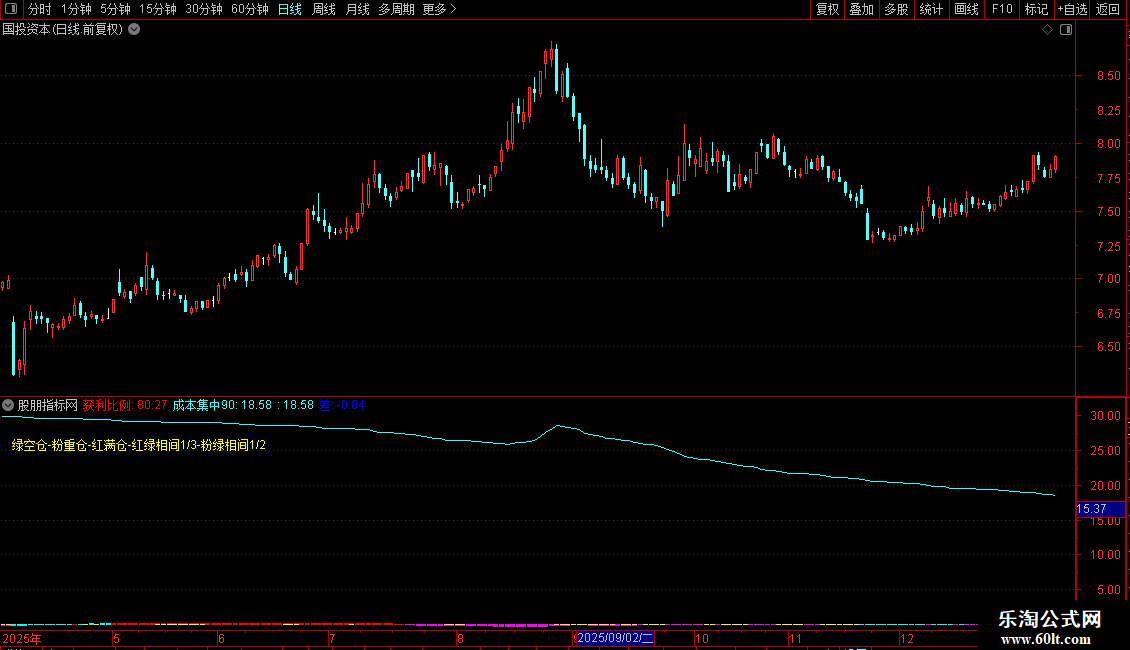Switch to 分时 intraday view

[x=40, y=9]
